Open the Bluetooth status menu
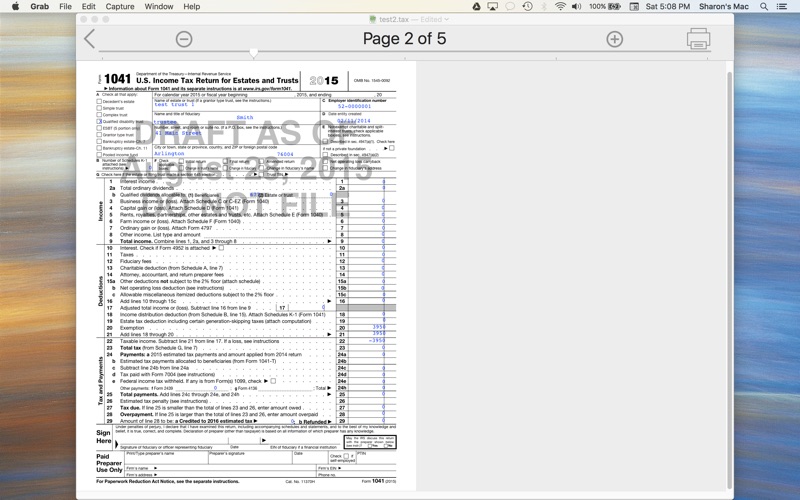The image size is (800, 500). click(544, 6)
